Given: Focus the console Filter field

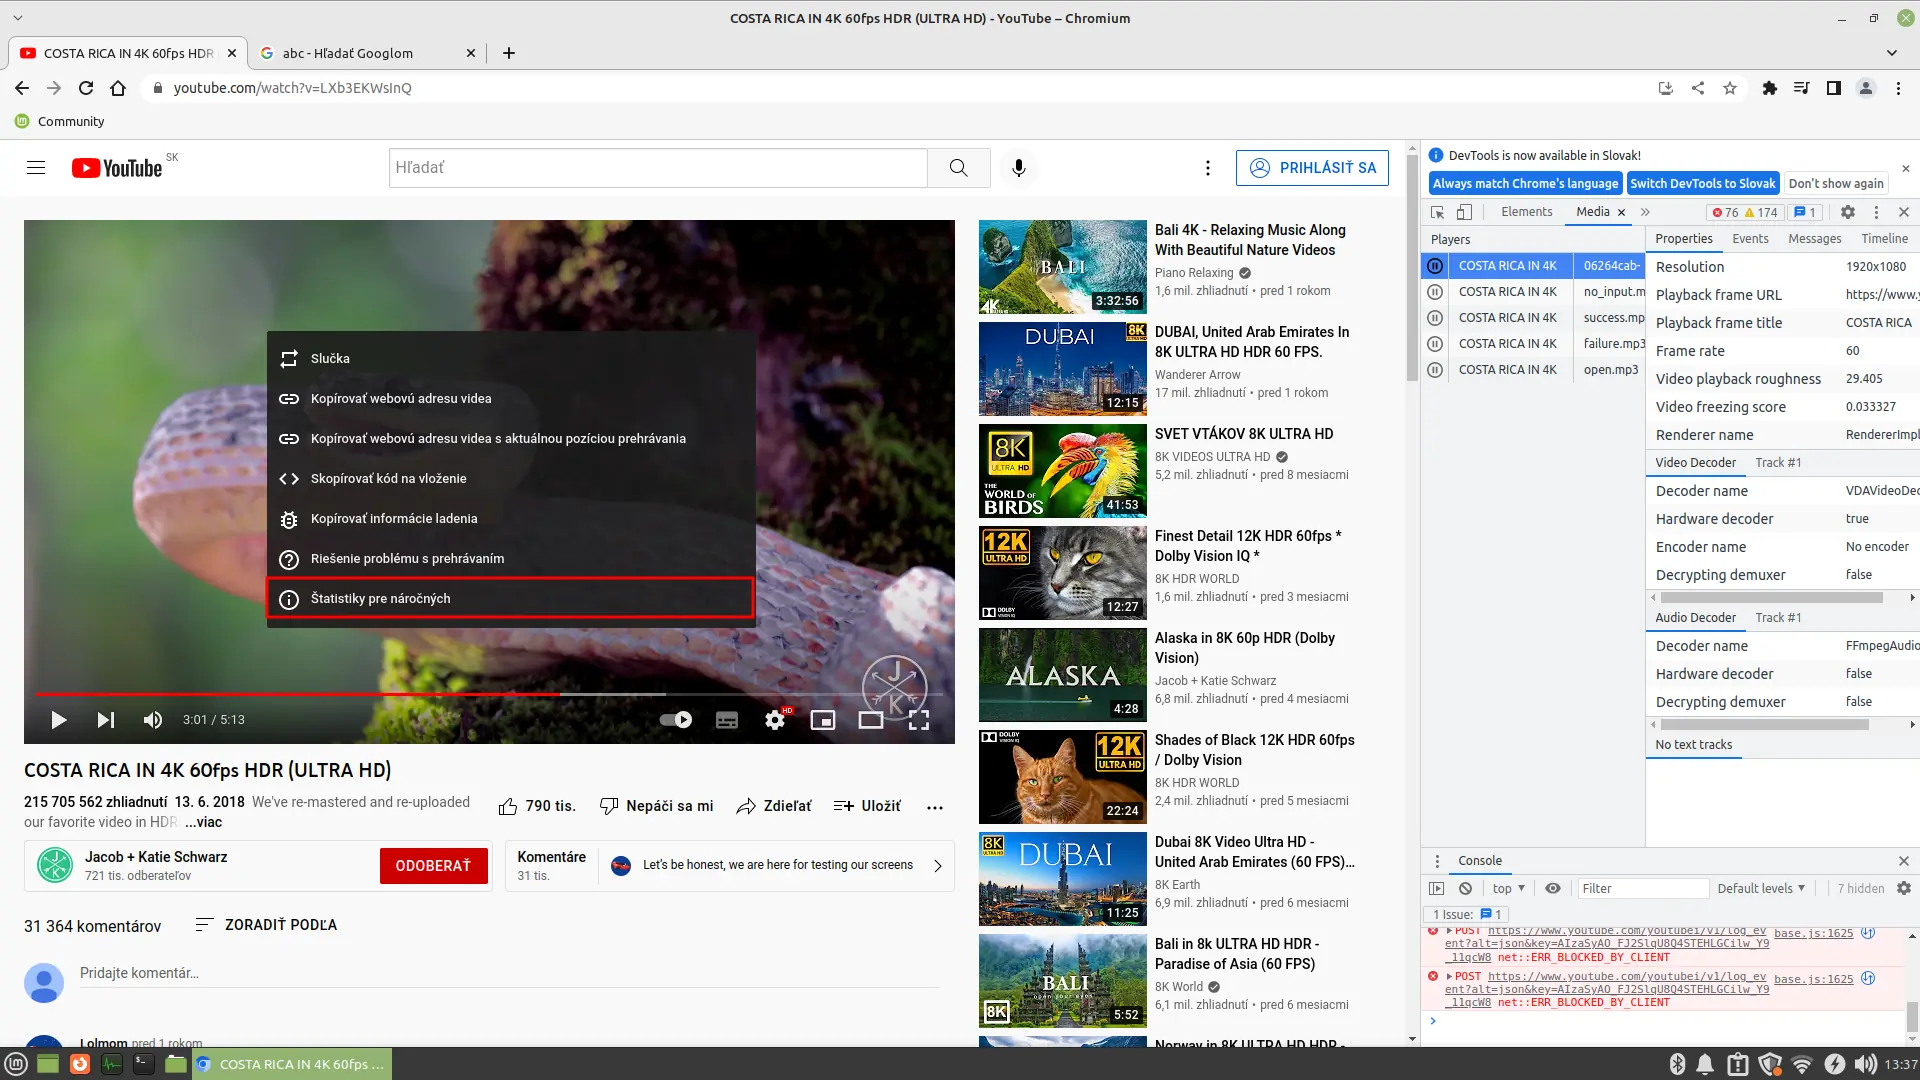Looking at the screenshot, I should [x=1642, y=889].
